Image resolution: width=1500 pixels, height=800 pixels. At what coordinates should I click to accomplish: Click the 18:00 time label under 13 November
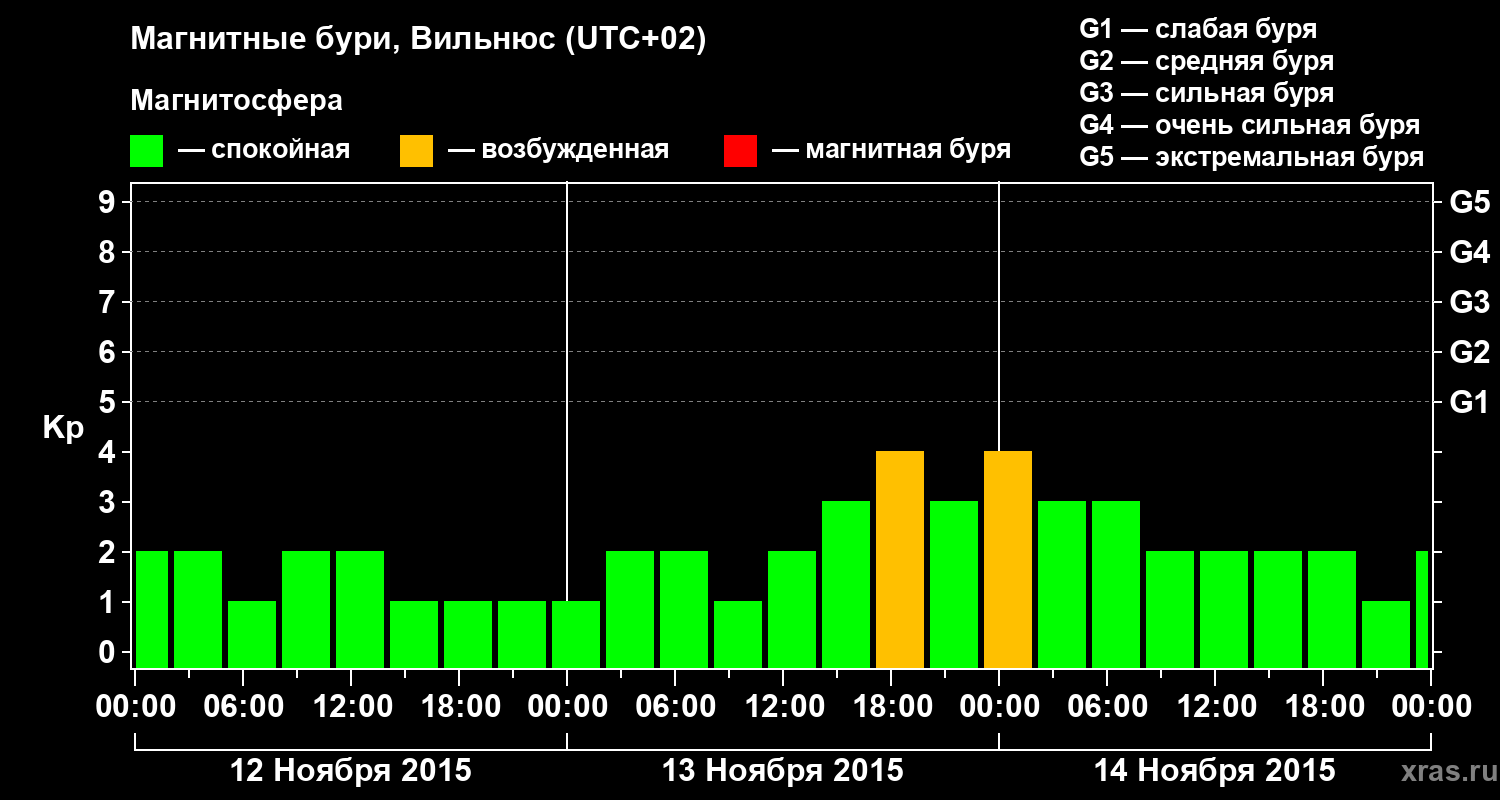pos(891,707)
